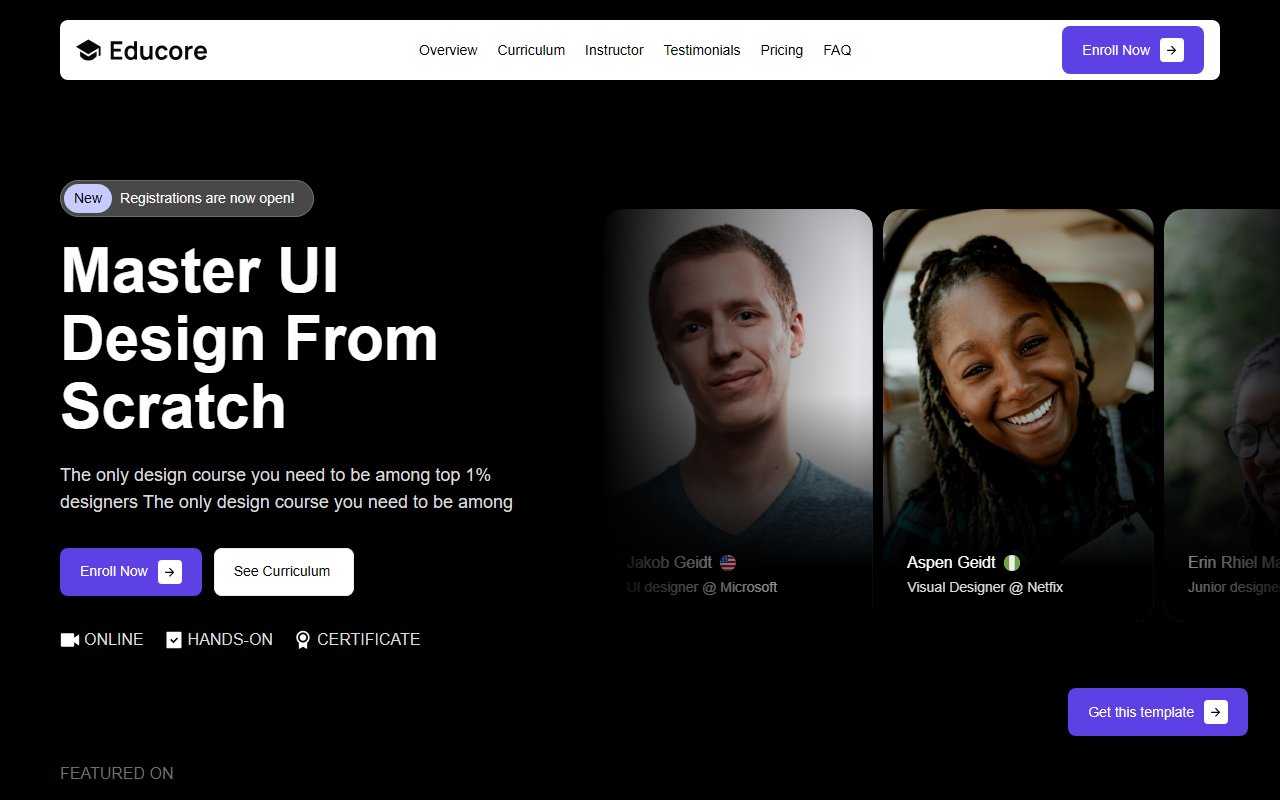Click the arrow icon in the hero Enroll Now button
Screen dimensions: 1280x800
coord(172,571)
